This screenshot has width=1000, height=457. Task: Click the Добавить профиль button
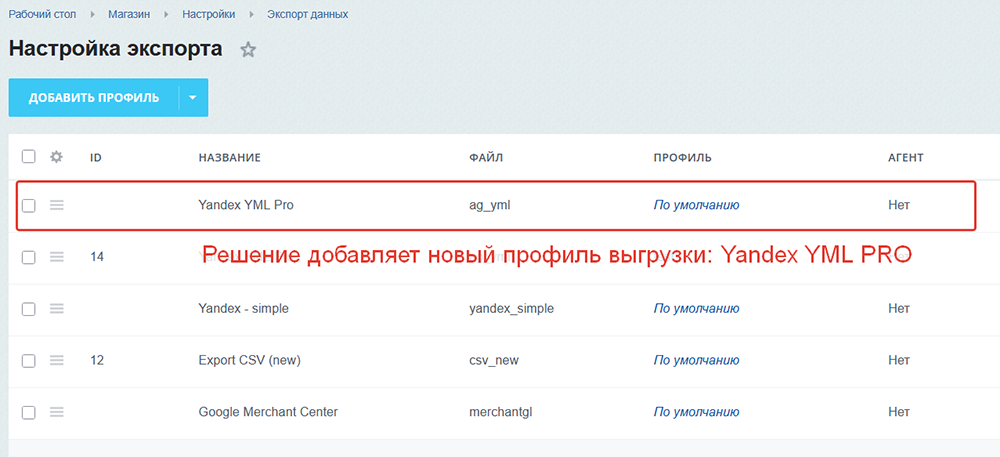coord(93,98)
